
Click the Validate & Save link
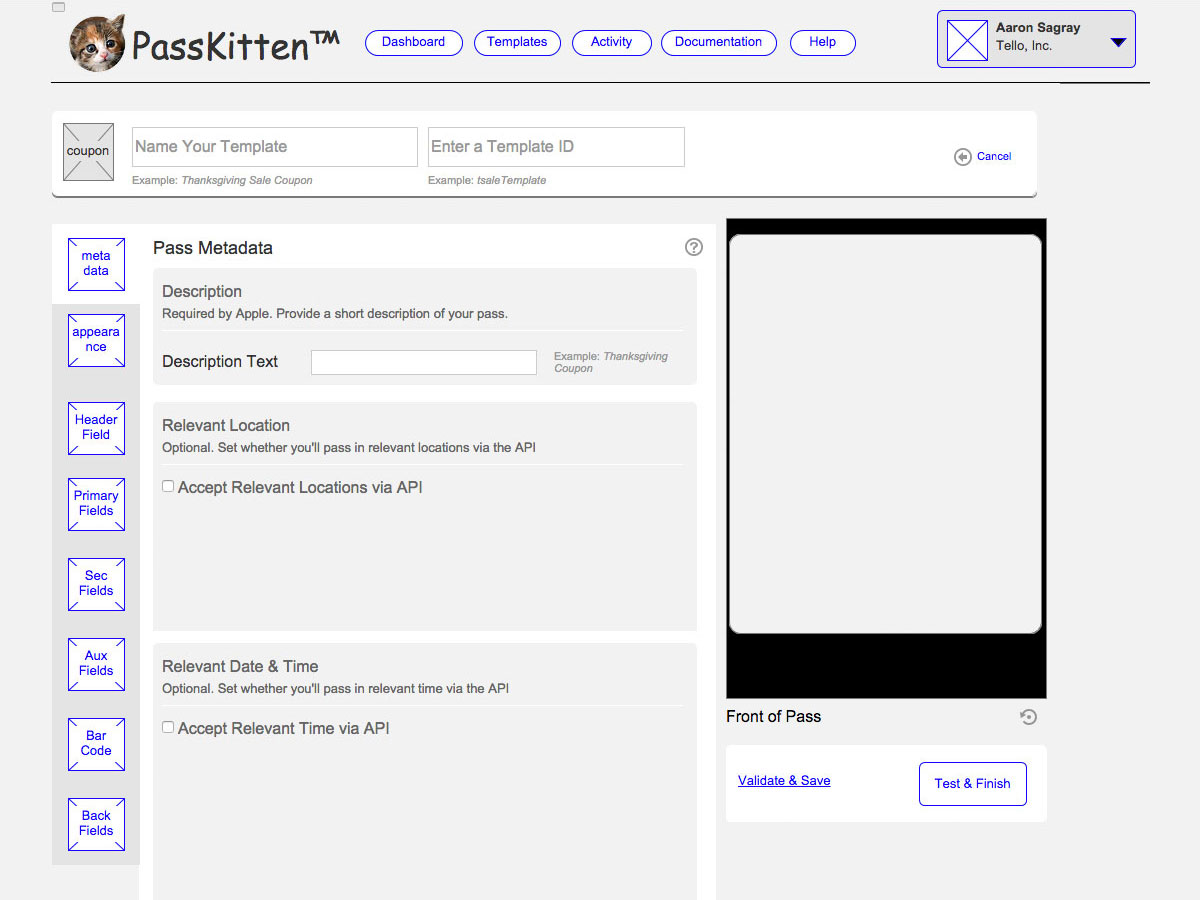point(784,781)
